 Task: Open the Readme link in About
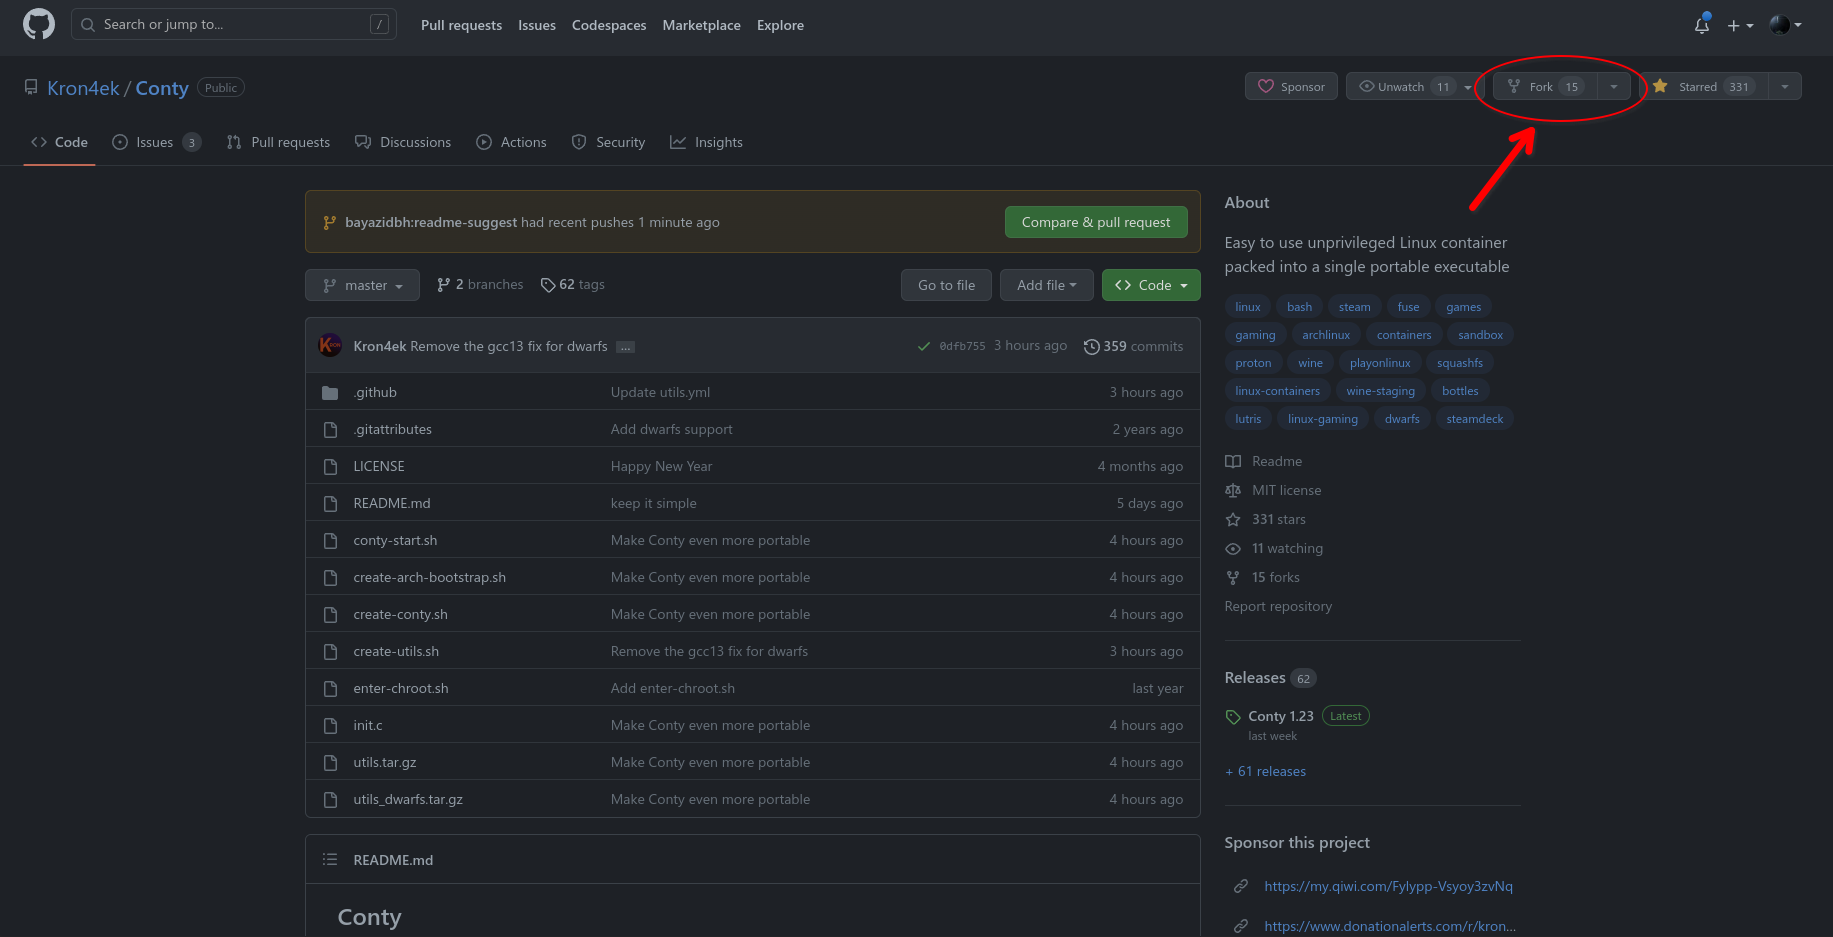point(1264,461)
